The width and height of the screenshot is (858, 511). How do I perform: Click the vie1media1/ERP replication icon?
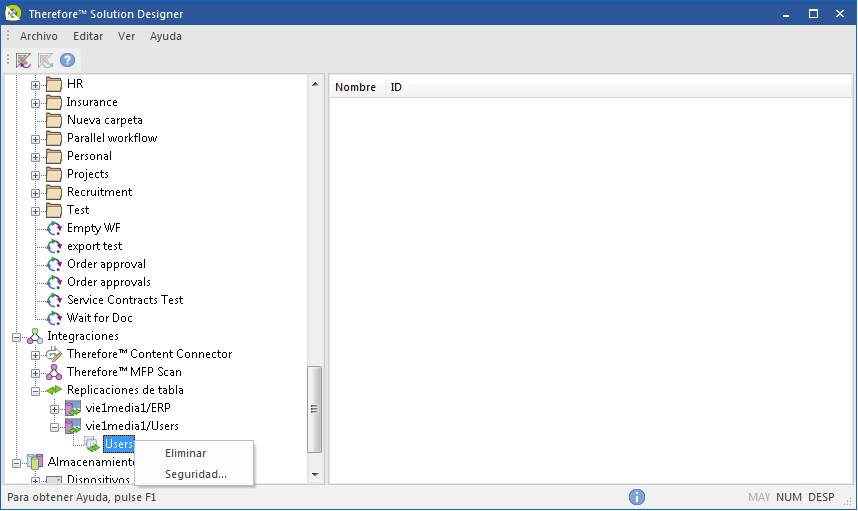[73, 408]
